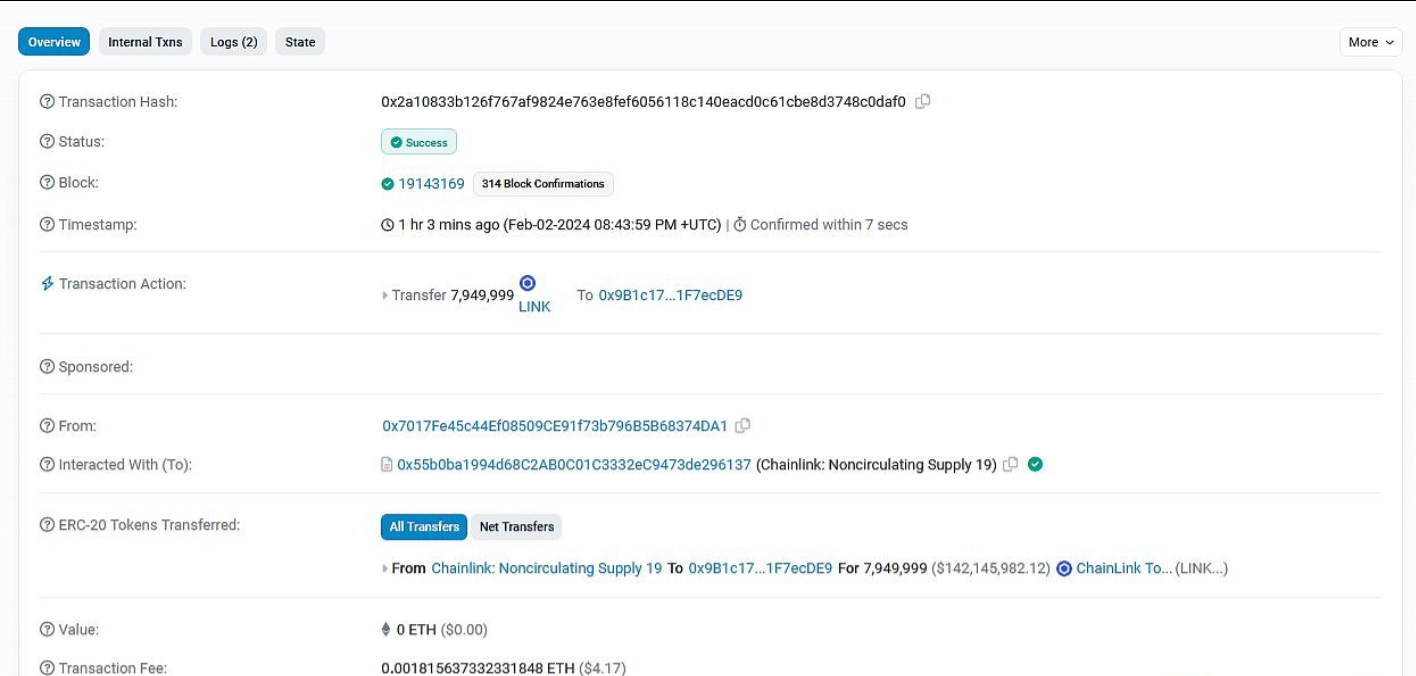Click the green verified checkmark after Noncirculating Supply 19
Image resolution: width=1416 pixels, height=676 pixels.
(1036, 464)
